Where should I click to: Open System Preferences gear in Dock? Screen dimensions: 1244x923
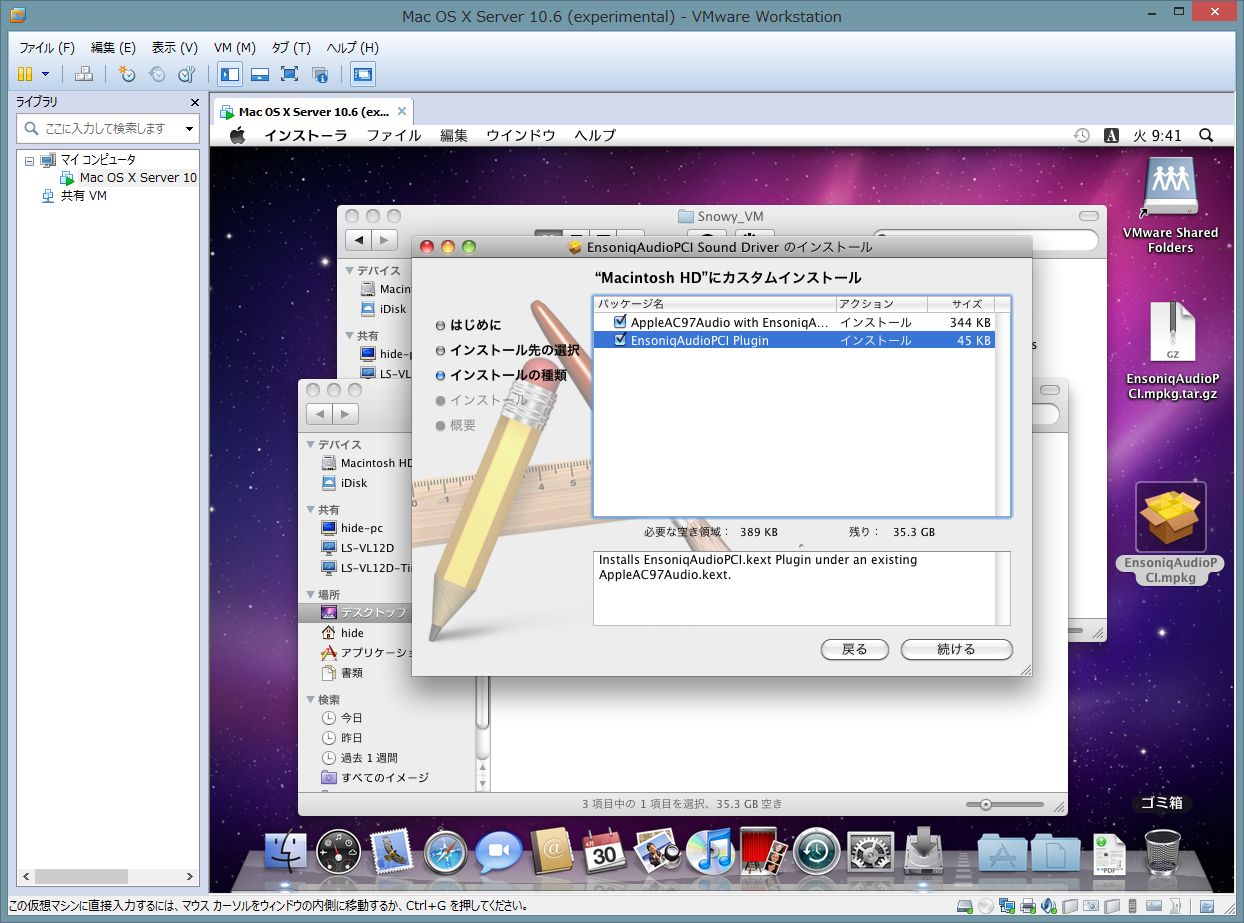click(x=870, y=853)
